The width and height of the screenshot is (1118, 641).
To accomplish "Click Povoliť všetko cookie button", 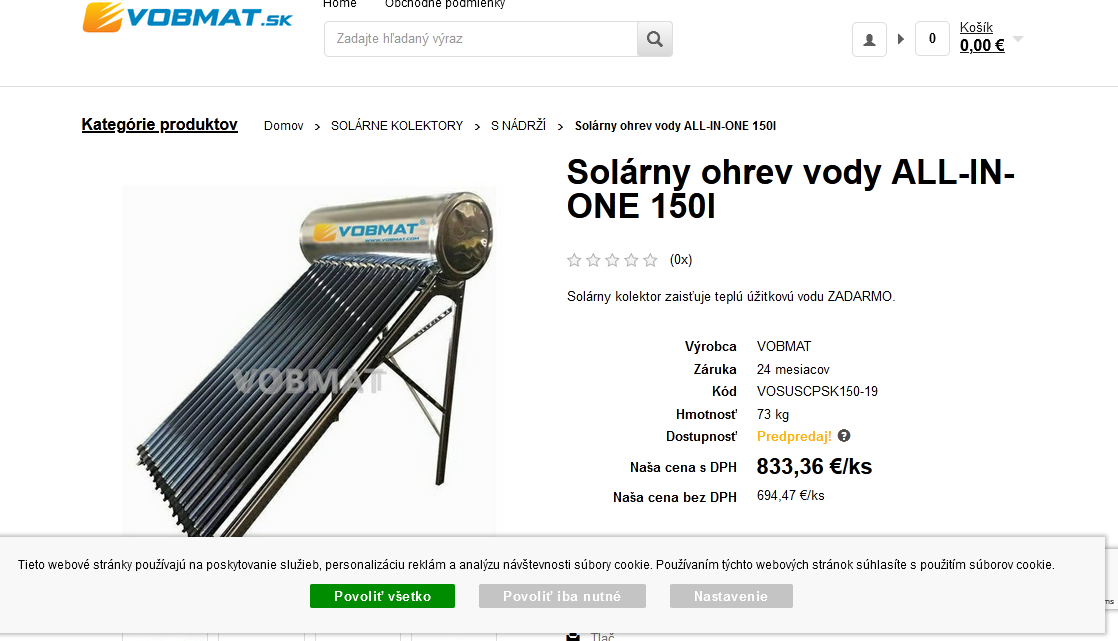I will coord(382,596).
